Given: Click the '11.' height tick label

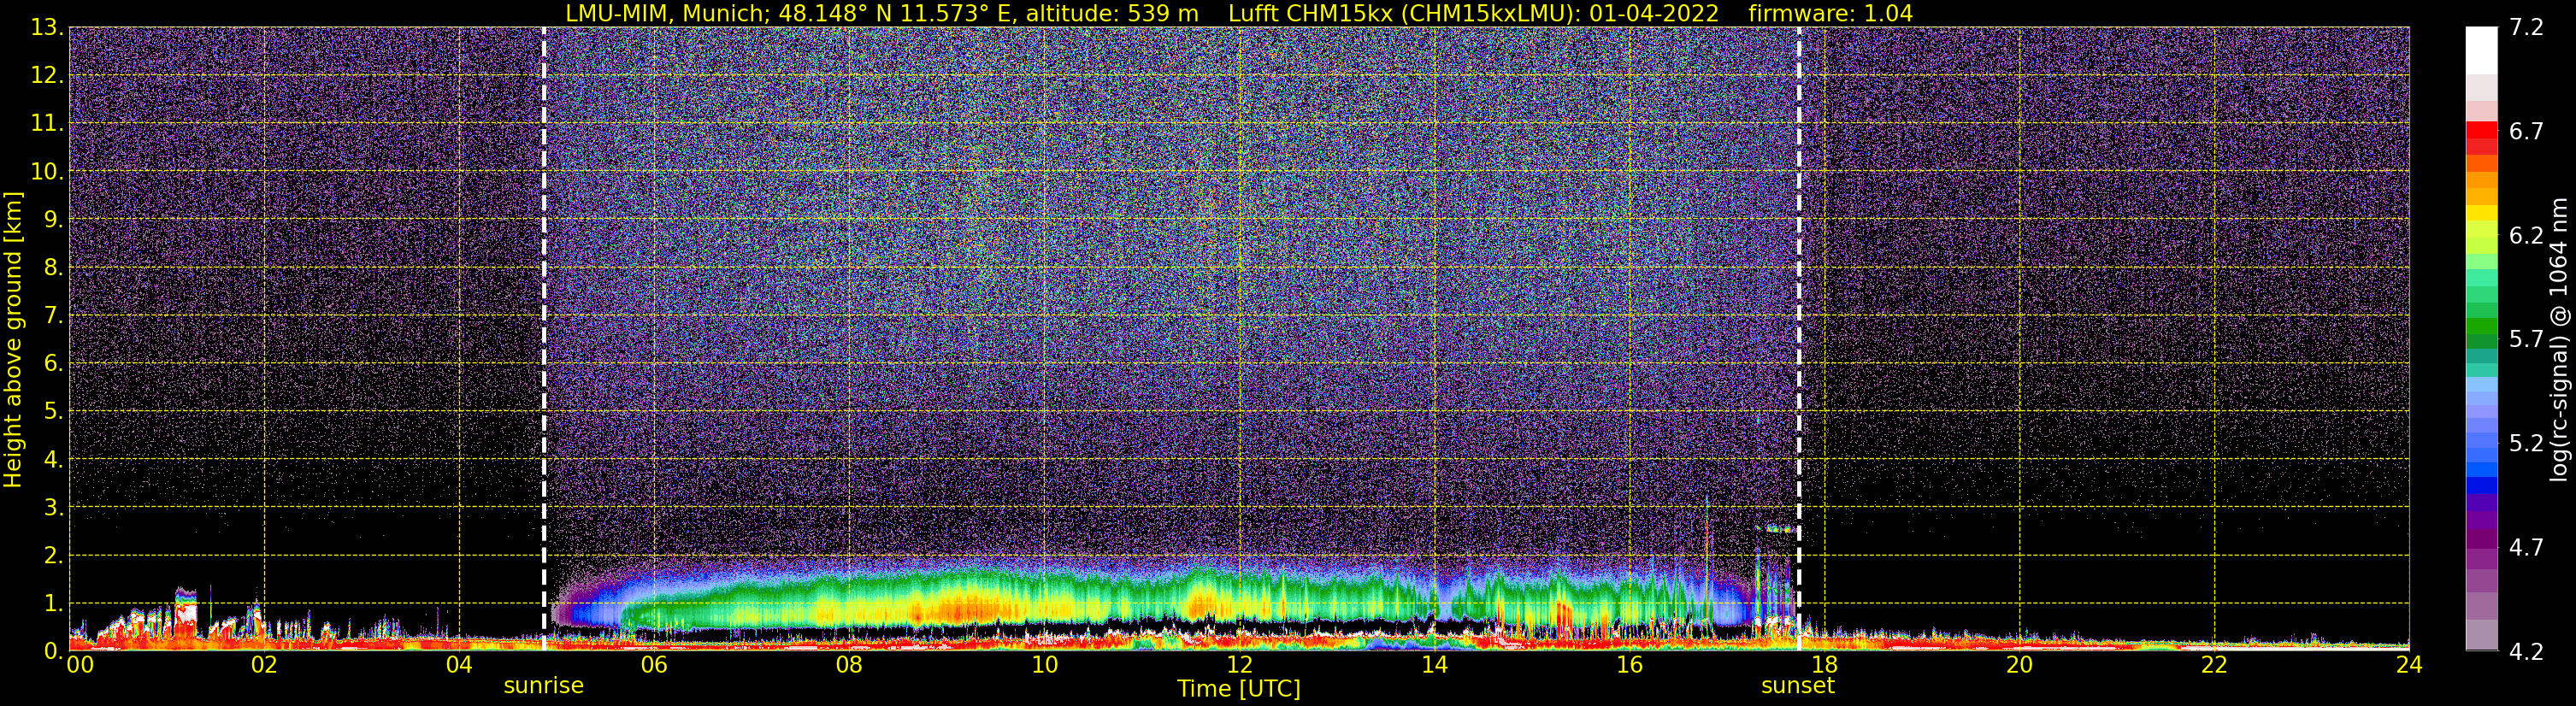Looking at the screenshot, I should coord(47,123).
